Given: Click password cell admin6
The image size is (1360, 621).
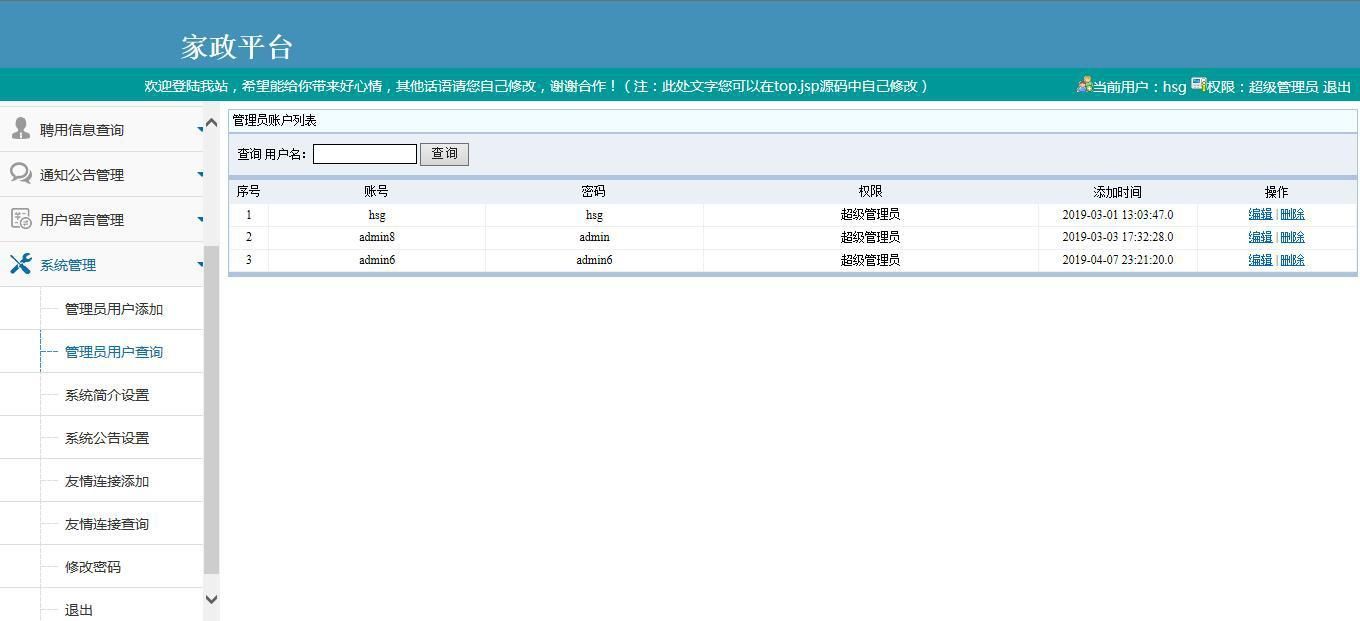Looking at the screenshot, I should 594,260.
